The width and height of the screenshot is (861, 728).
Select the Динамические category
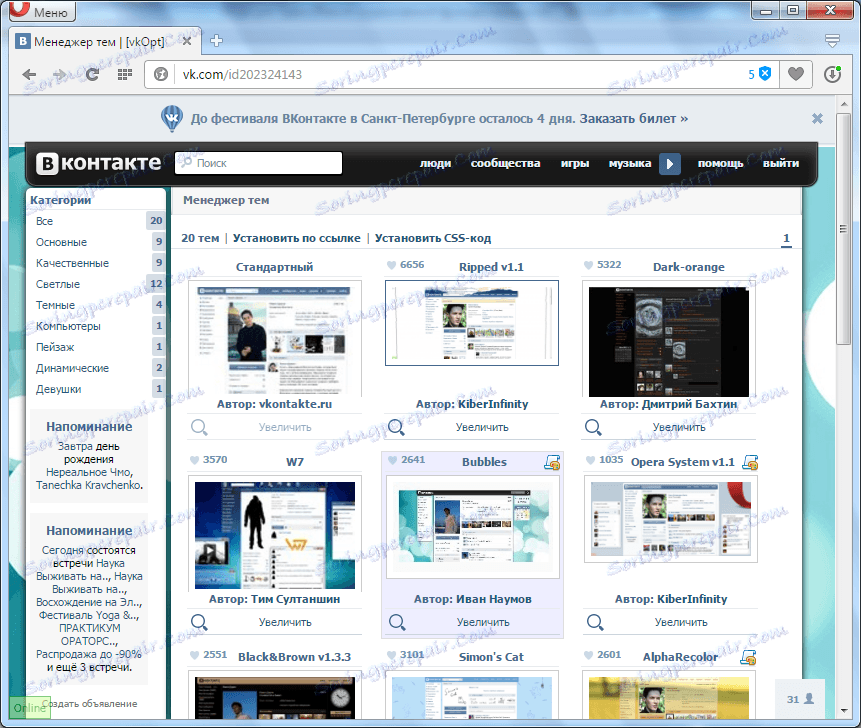[96, 368]
